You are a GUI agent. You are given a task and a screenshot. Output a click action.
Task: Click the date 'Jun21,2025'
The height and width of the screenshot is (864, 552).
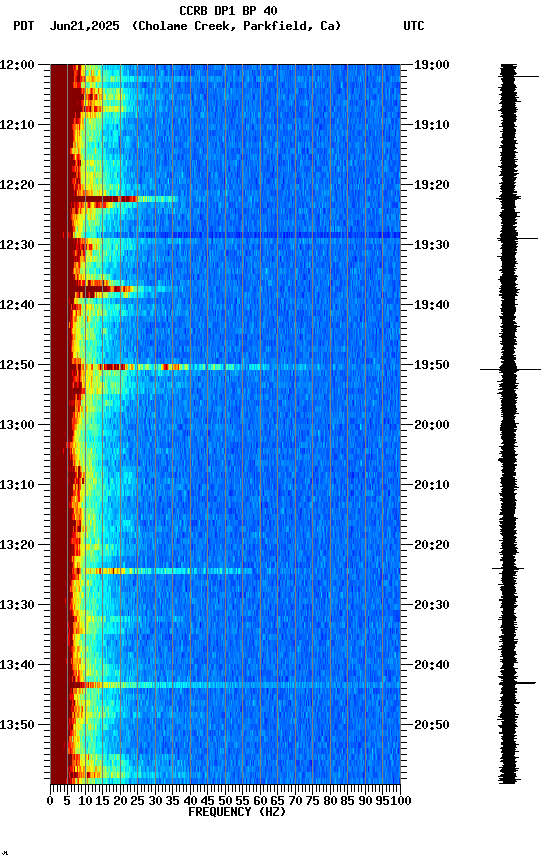point(84,26)
